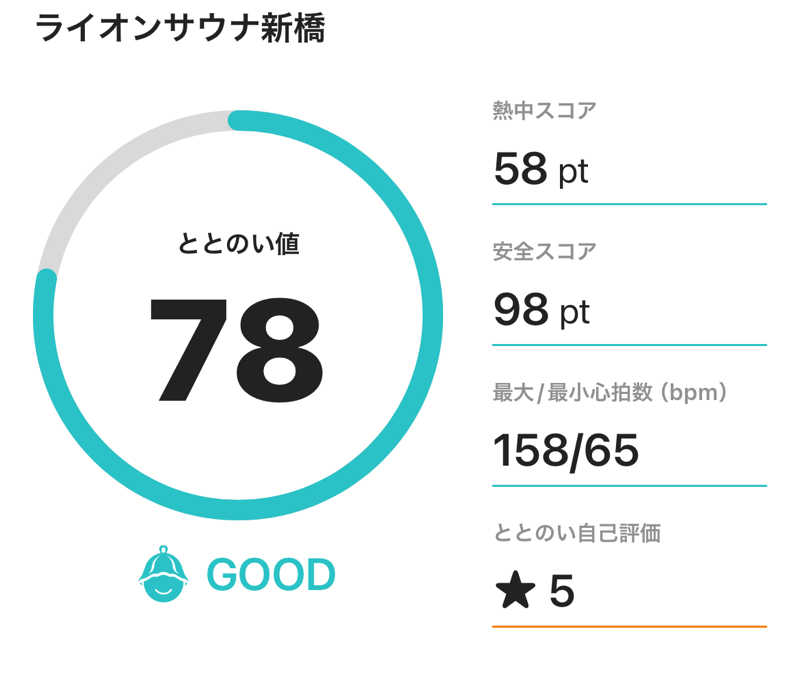Tap the GOOD status text
Viewport: 800px width, 675px height.
270,575
